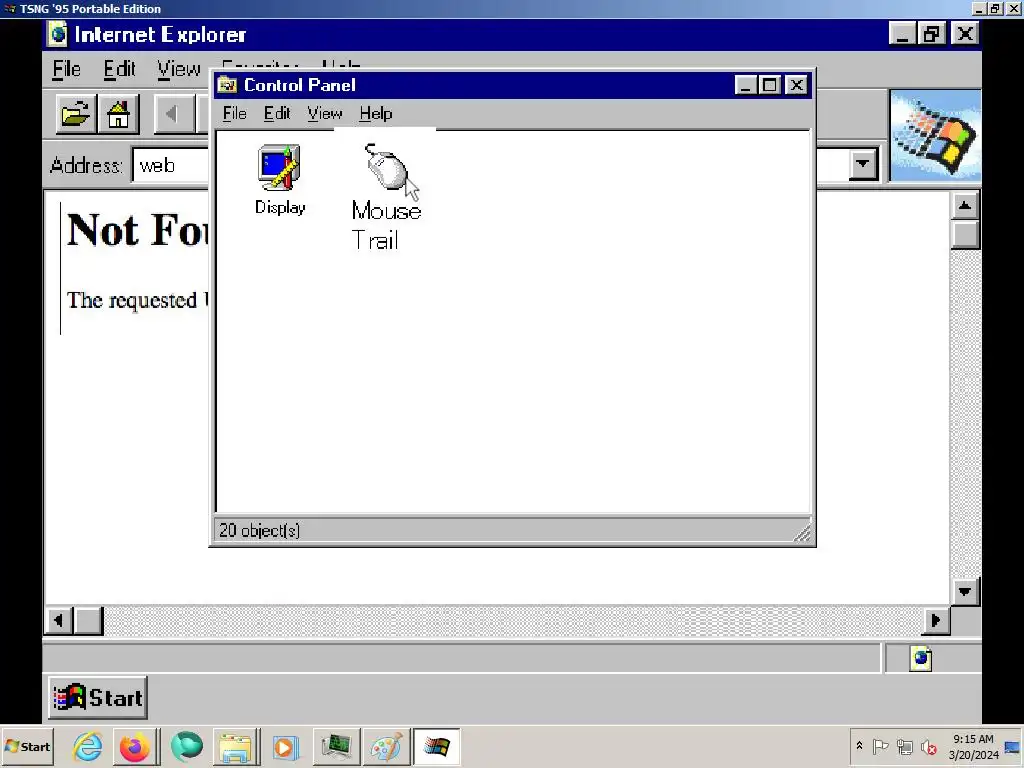Restore the Internet Explorer window
Screen dimensions: 1024x768
pos(932,33)
